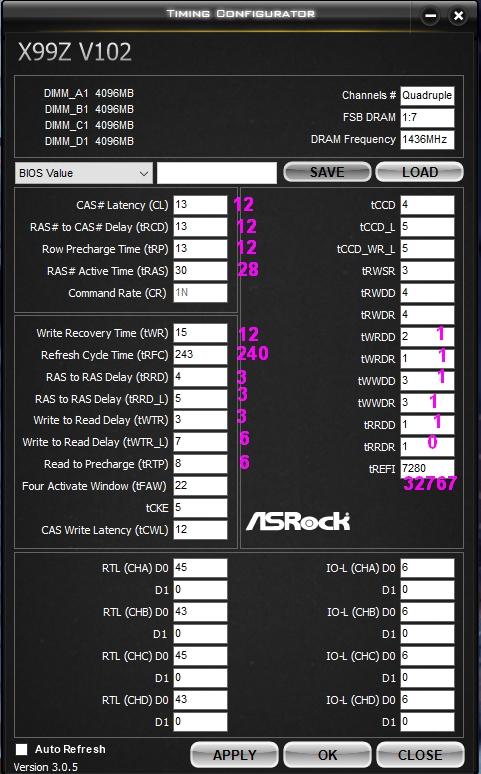Click the SAVE button
This screenshot has width=481, height=774.
point(327,172)
